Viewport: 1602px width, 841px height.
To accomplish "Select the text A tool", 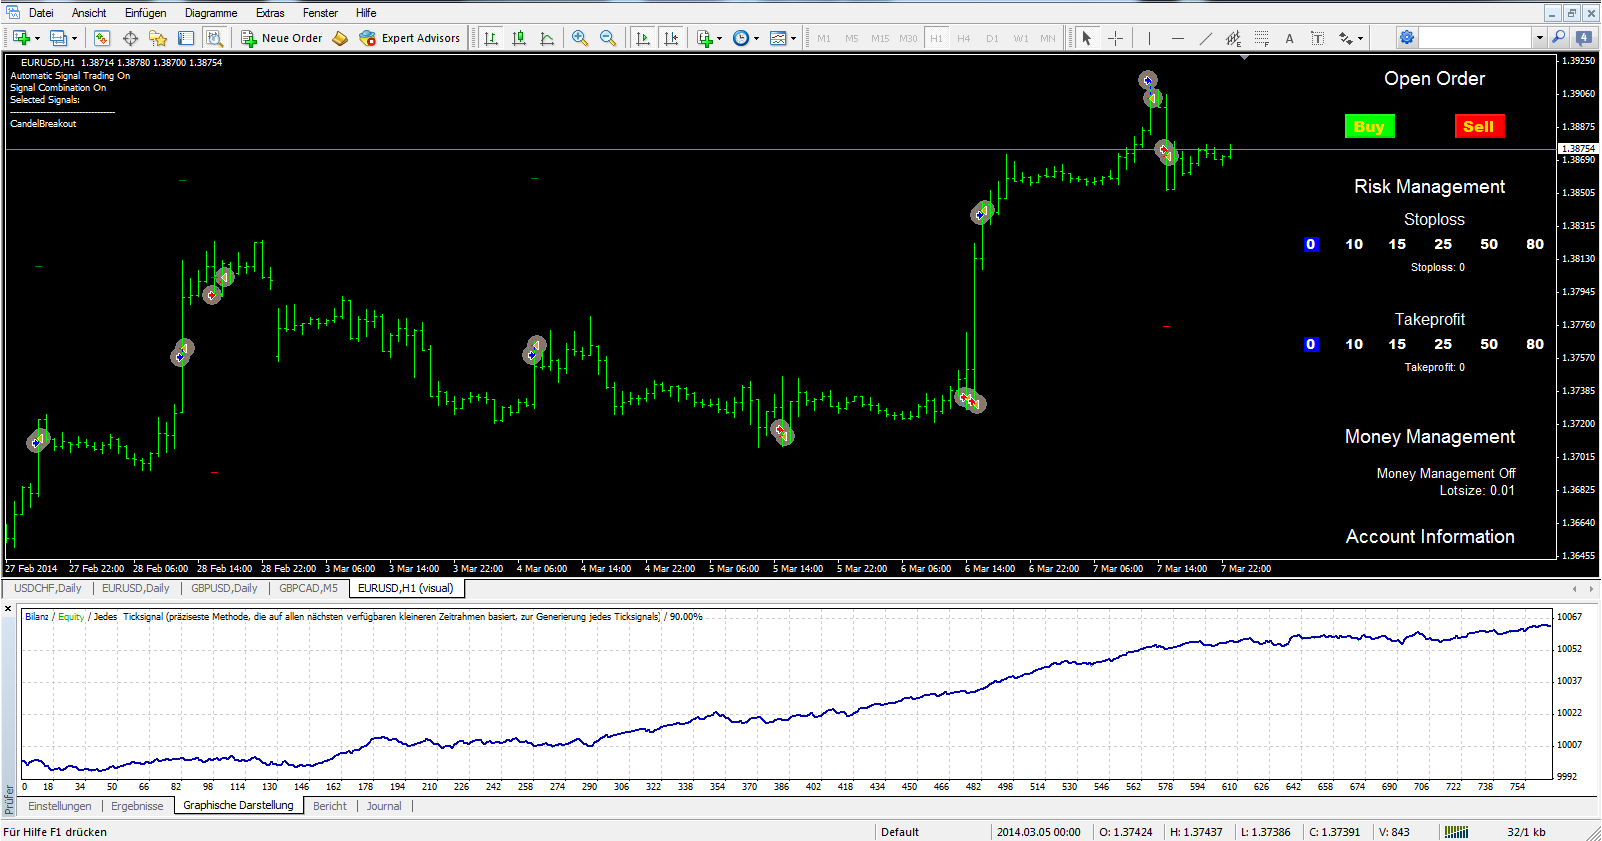I will click(1289, 38).
